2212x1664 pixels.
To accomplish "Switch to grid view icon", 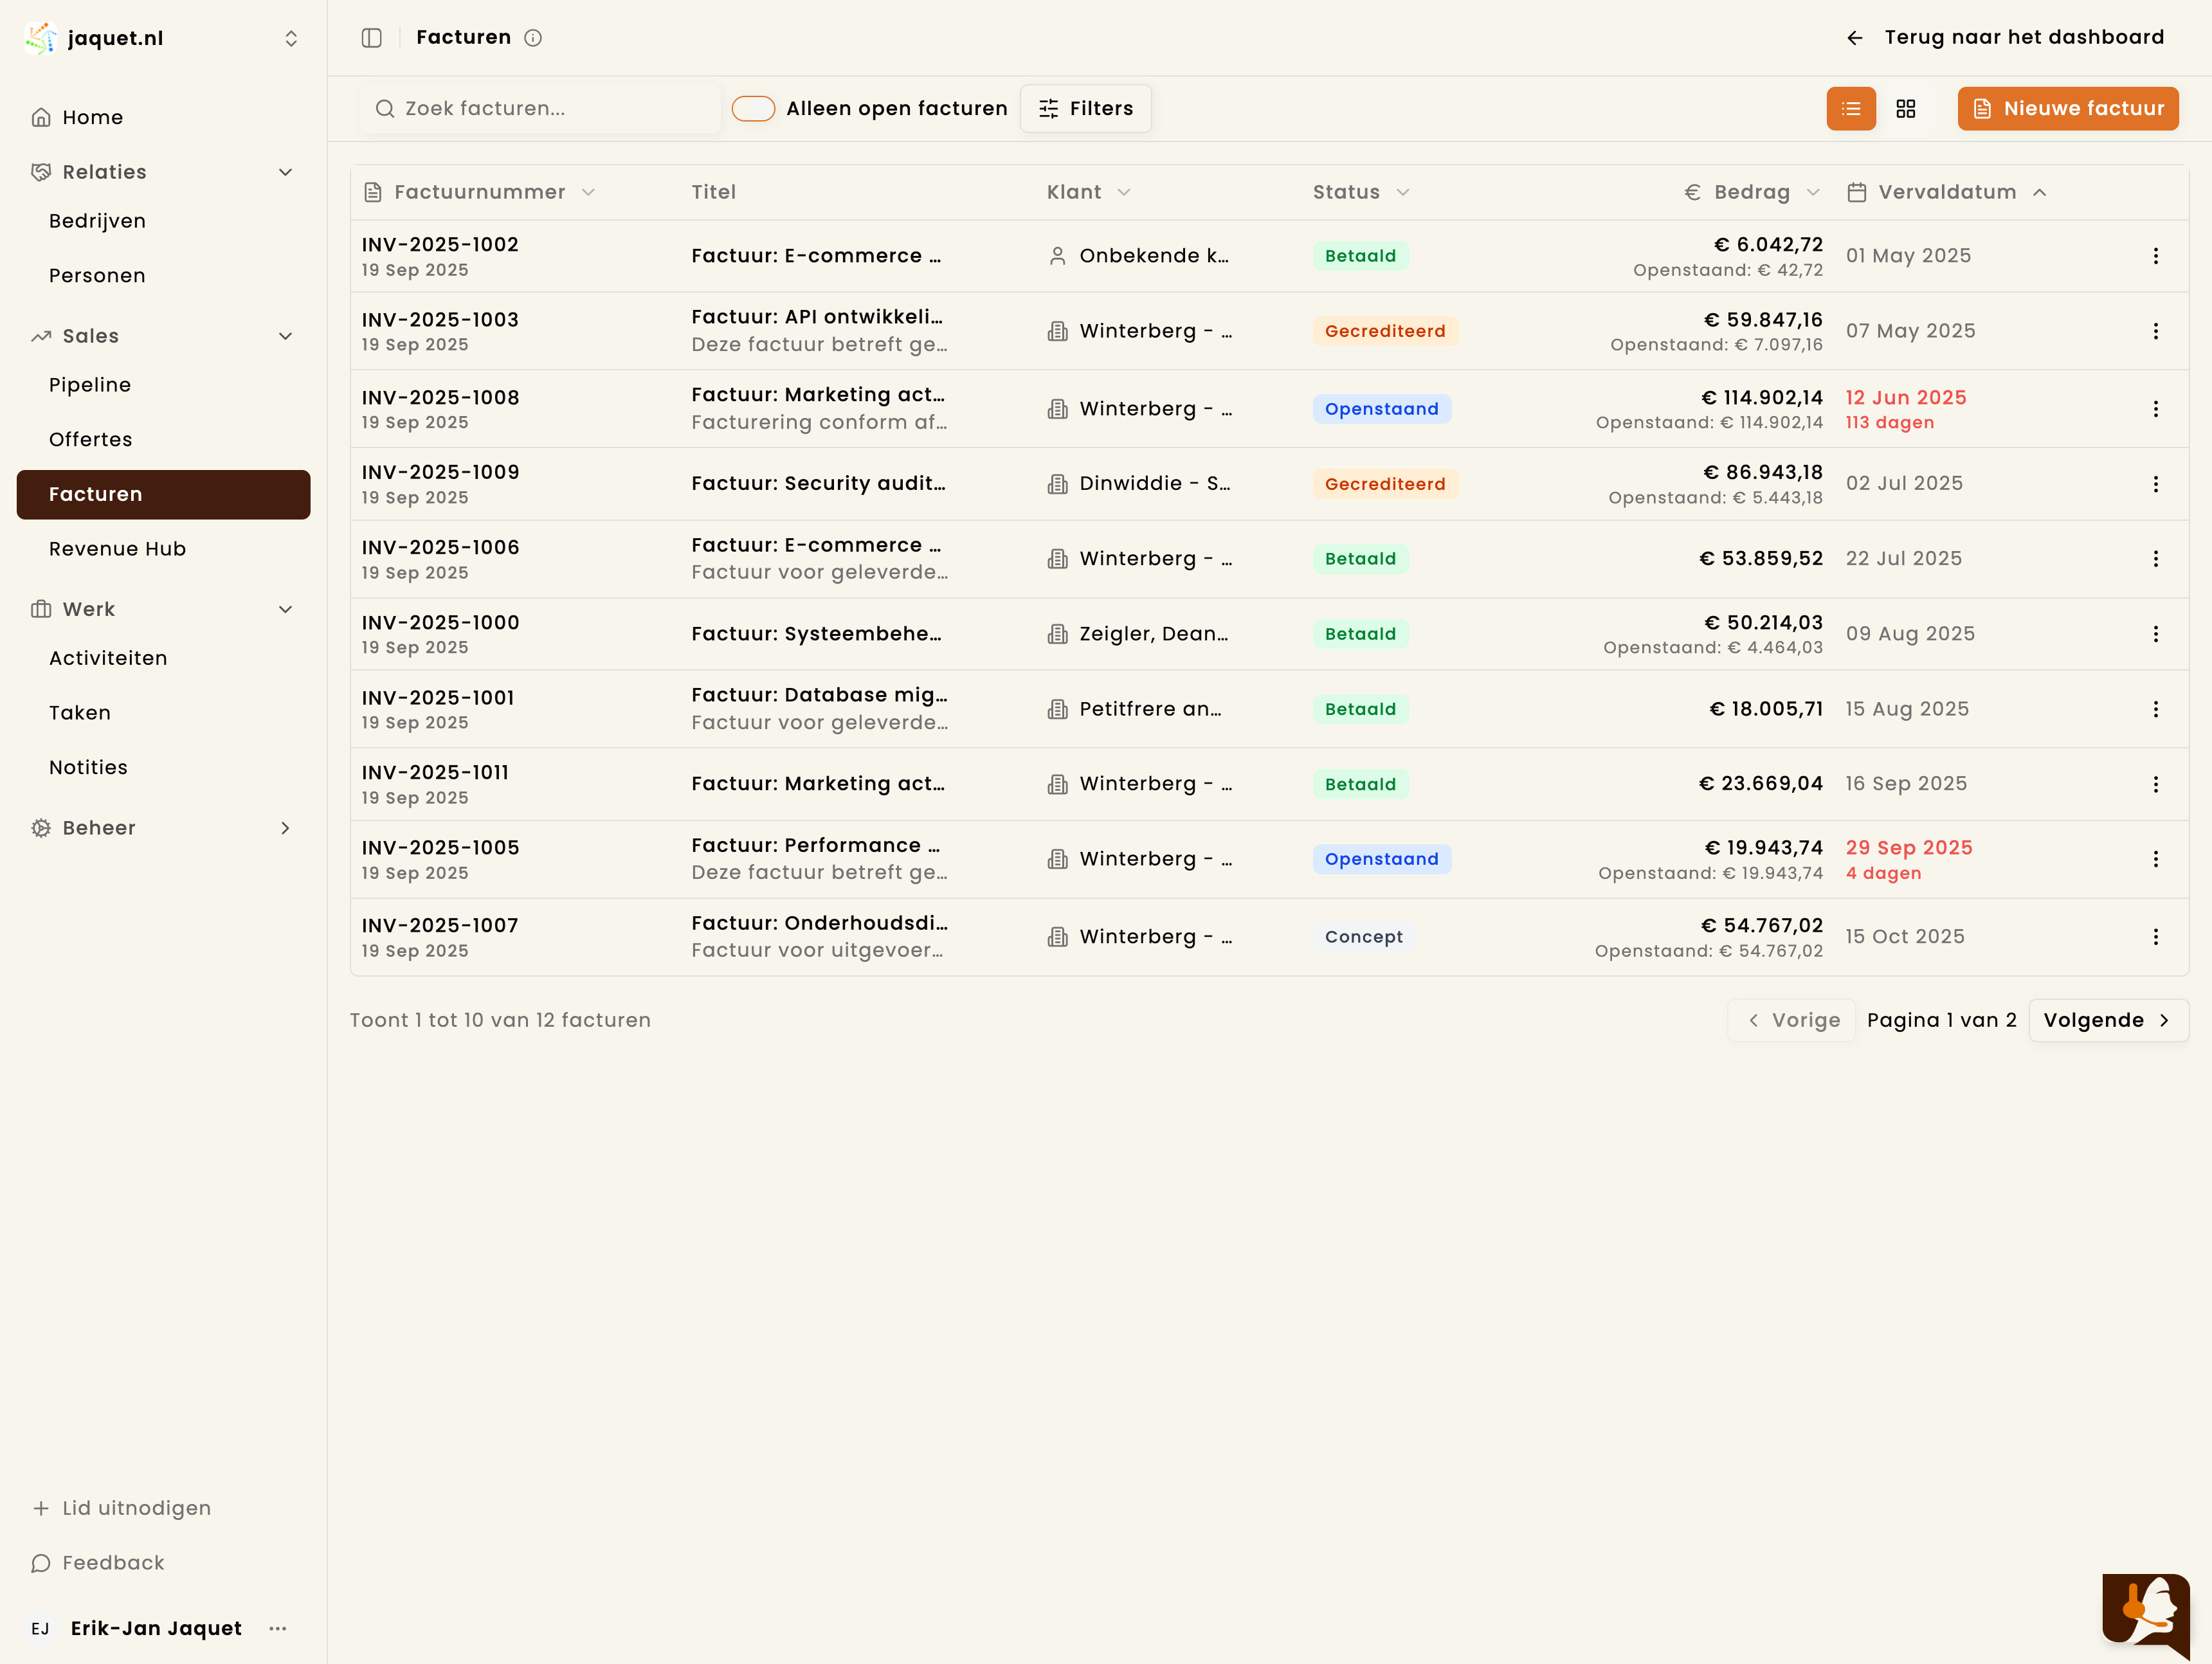I will point(1905,108).
